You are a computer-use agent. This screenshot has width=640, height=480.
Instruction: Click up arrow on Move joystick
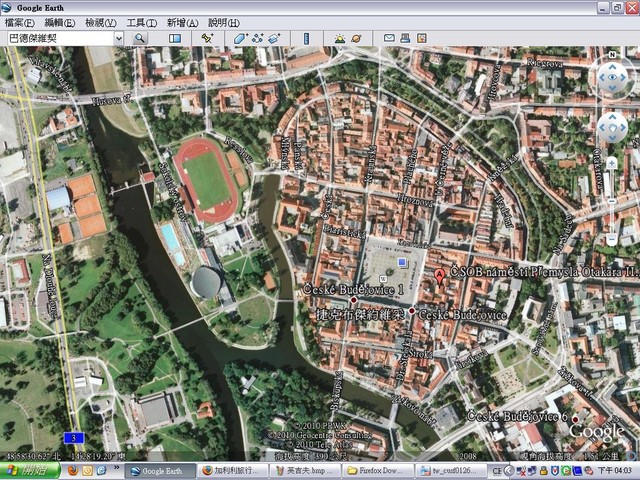click(612, 118)
